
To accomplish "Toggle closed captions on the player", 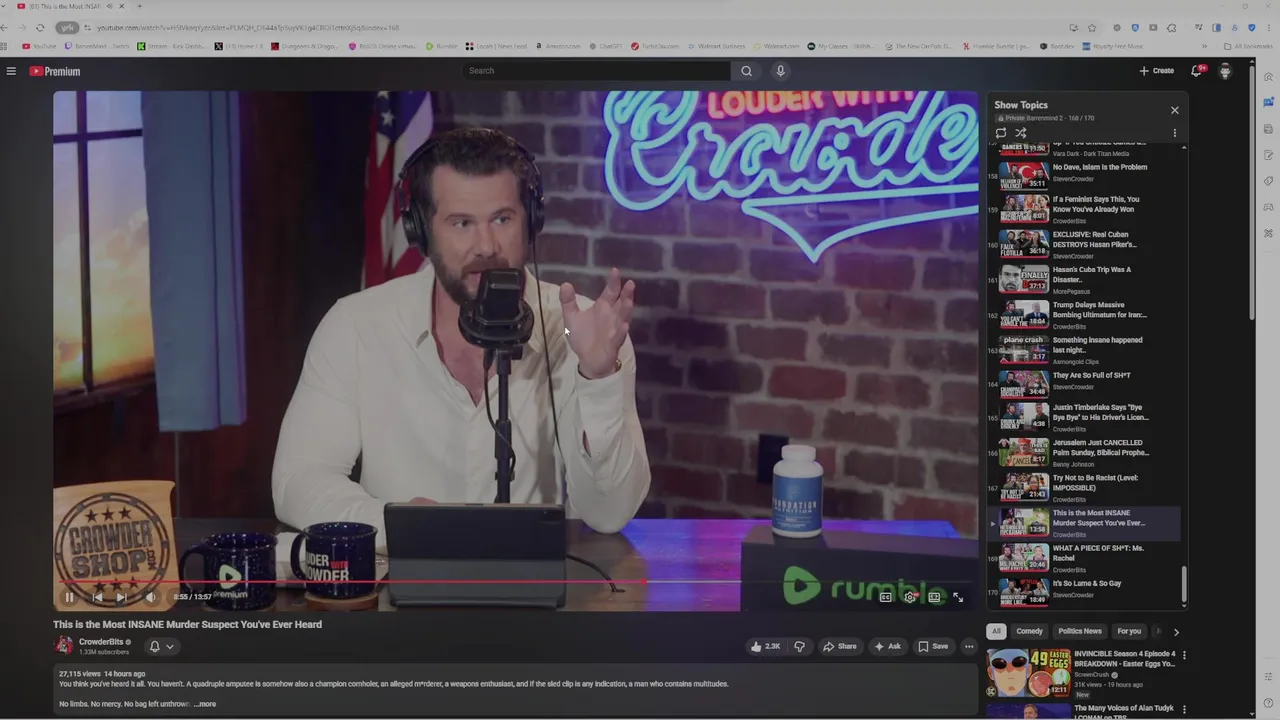I will click(x=885, y=597).
